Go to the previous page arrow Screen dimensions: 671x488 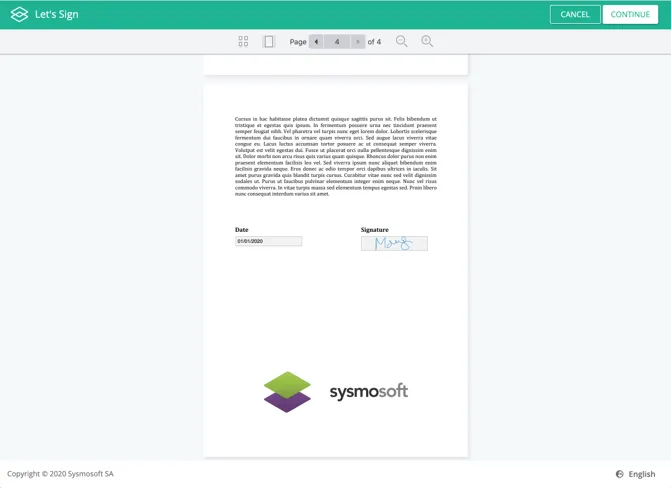coord(316,42)
